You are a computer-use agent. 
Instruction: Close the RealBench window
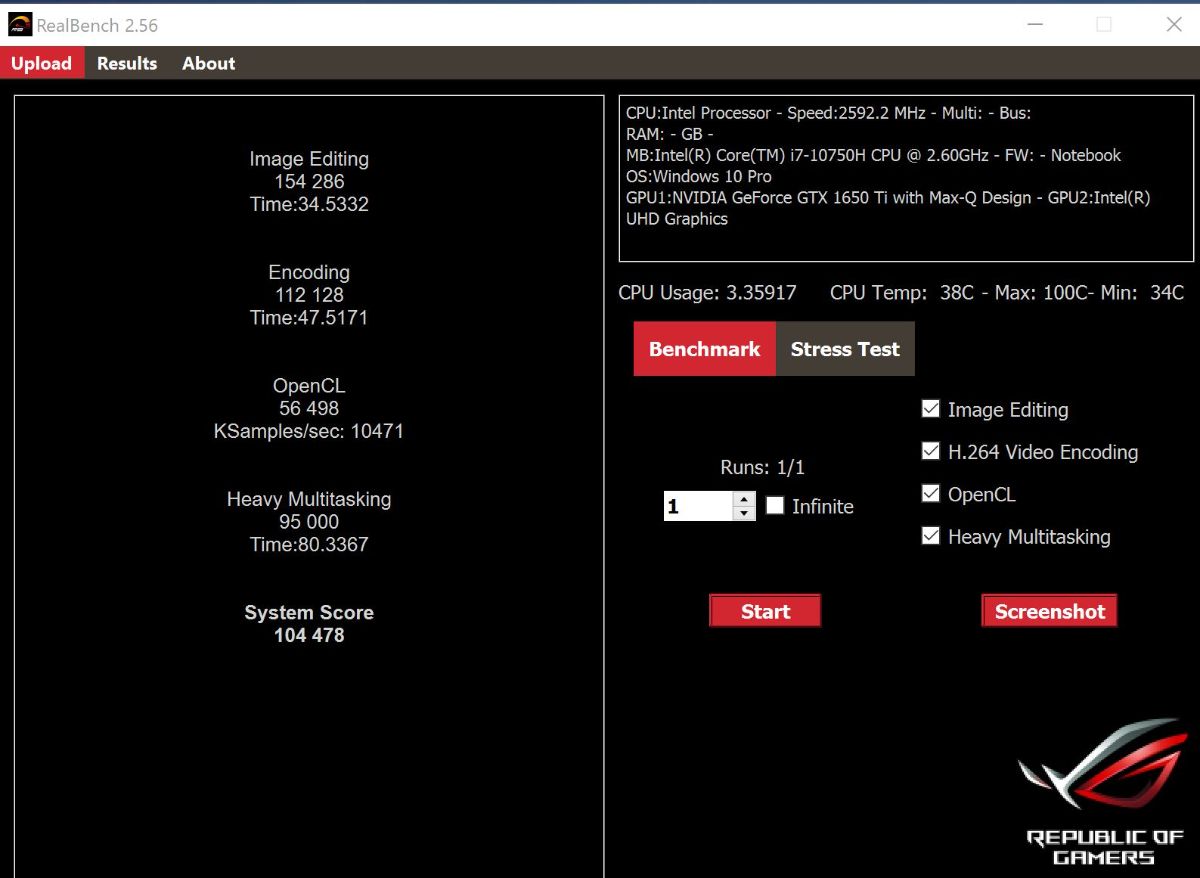tap(1174, 25)
